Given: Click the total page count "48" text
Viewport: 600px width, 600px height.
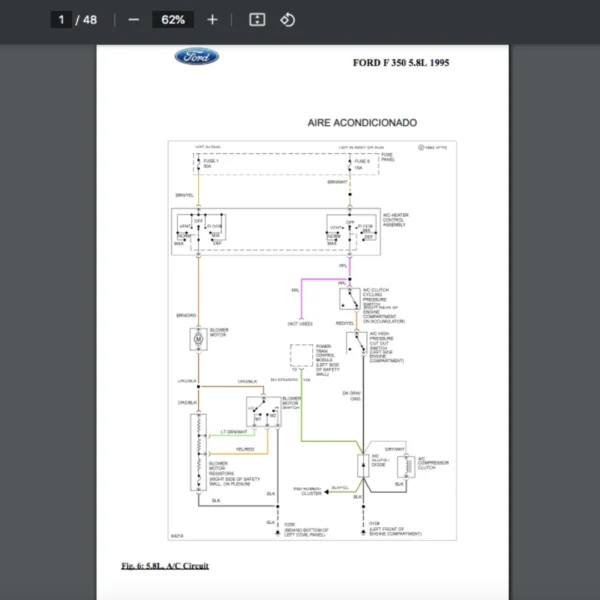Looking at the screenshot, I should (x=90, y=20).
